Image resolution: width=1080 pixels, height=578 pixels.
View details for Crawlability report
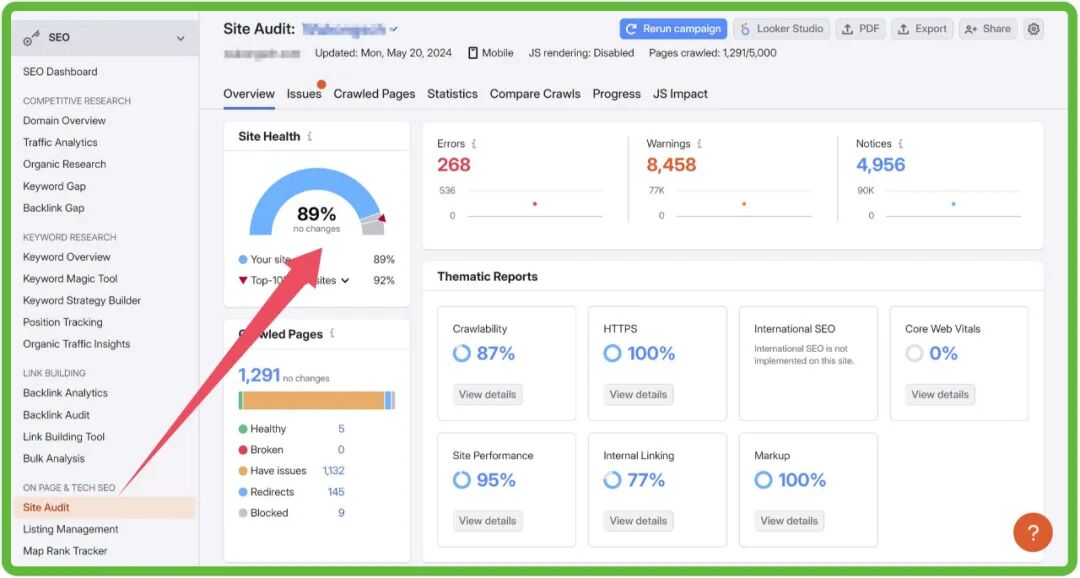pos(487,394)
